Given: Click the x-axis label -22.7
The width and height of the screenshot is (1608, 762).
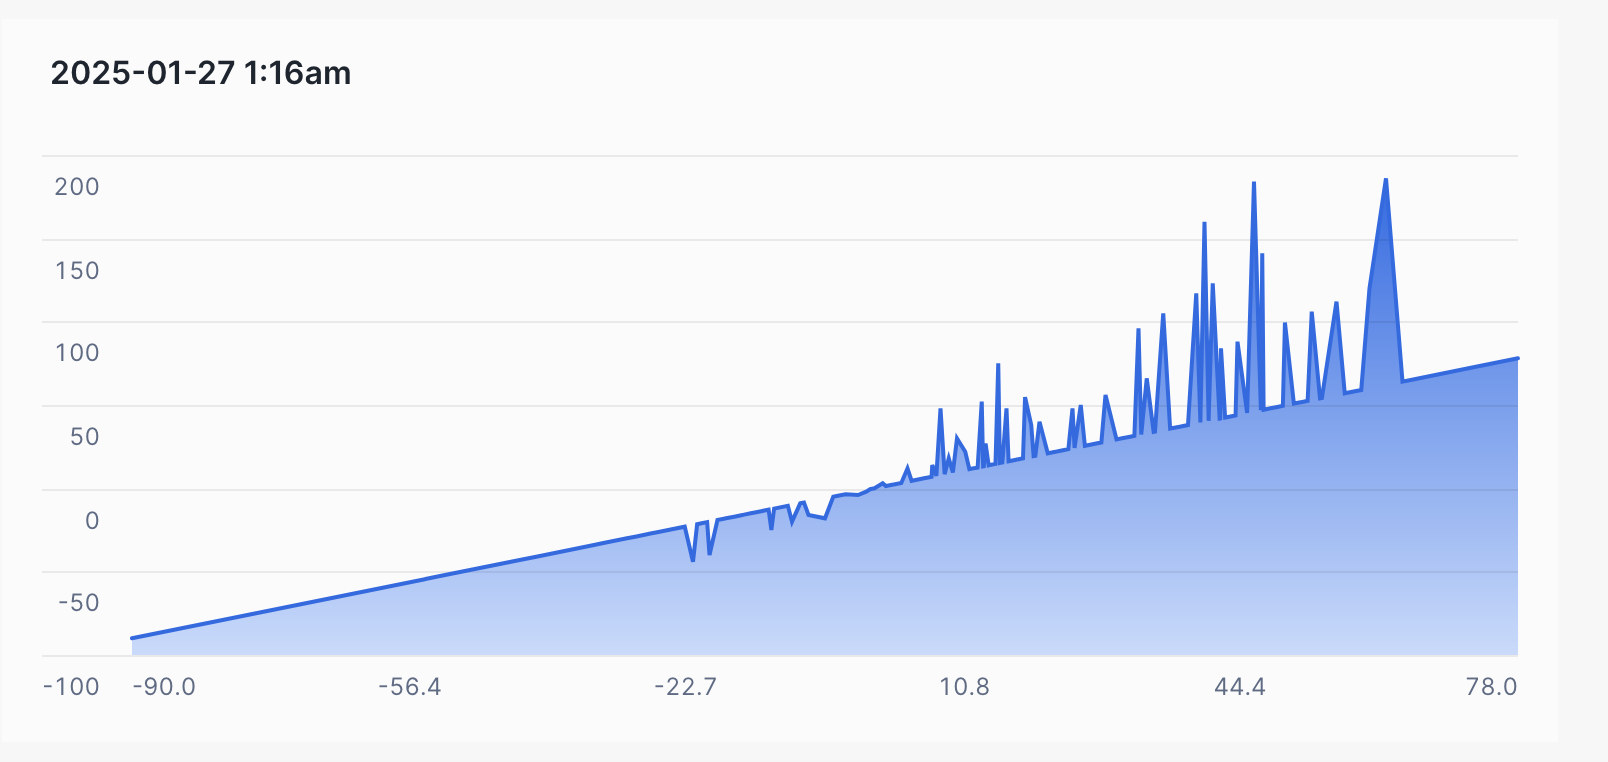Looking at the screenshot, I should click(x=686, y=687).
